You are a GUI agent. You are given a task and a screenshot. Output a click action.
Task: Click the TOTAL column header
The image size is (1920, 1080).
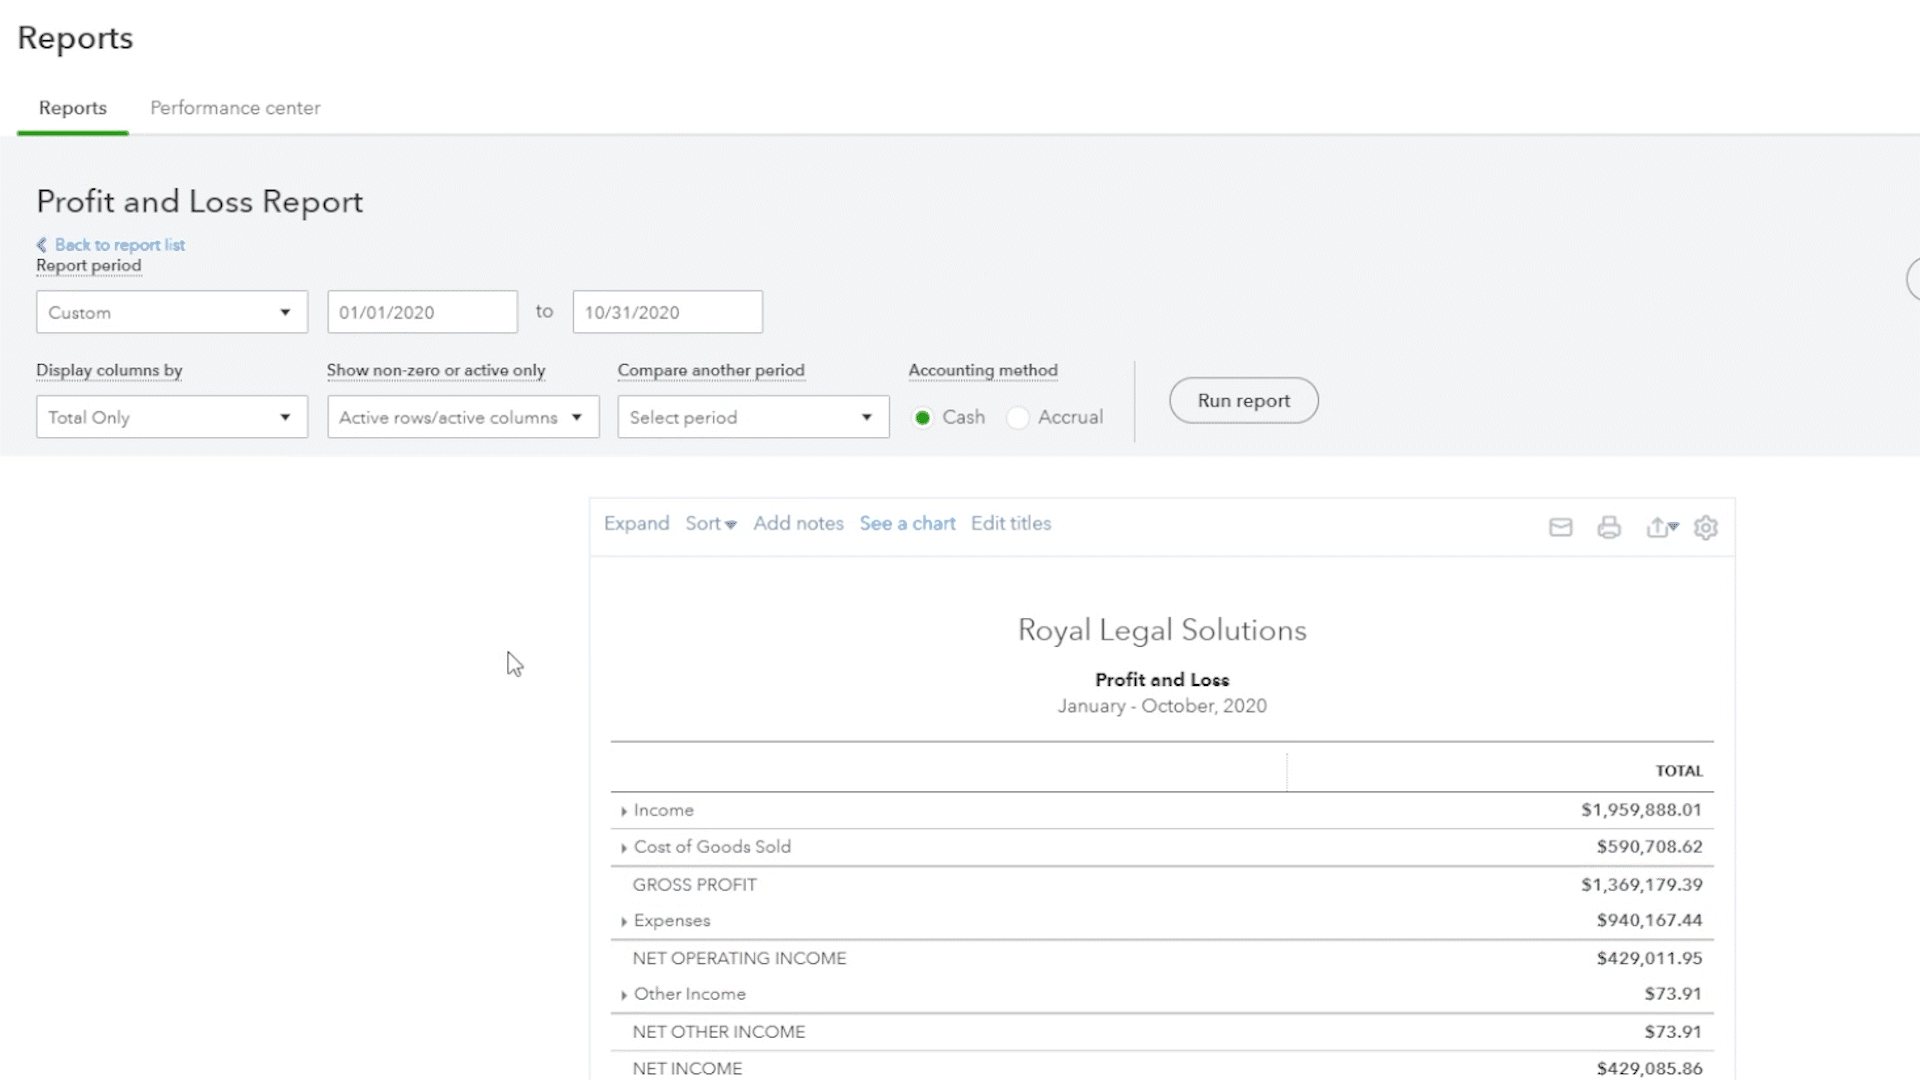1678,771
